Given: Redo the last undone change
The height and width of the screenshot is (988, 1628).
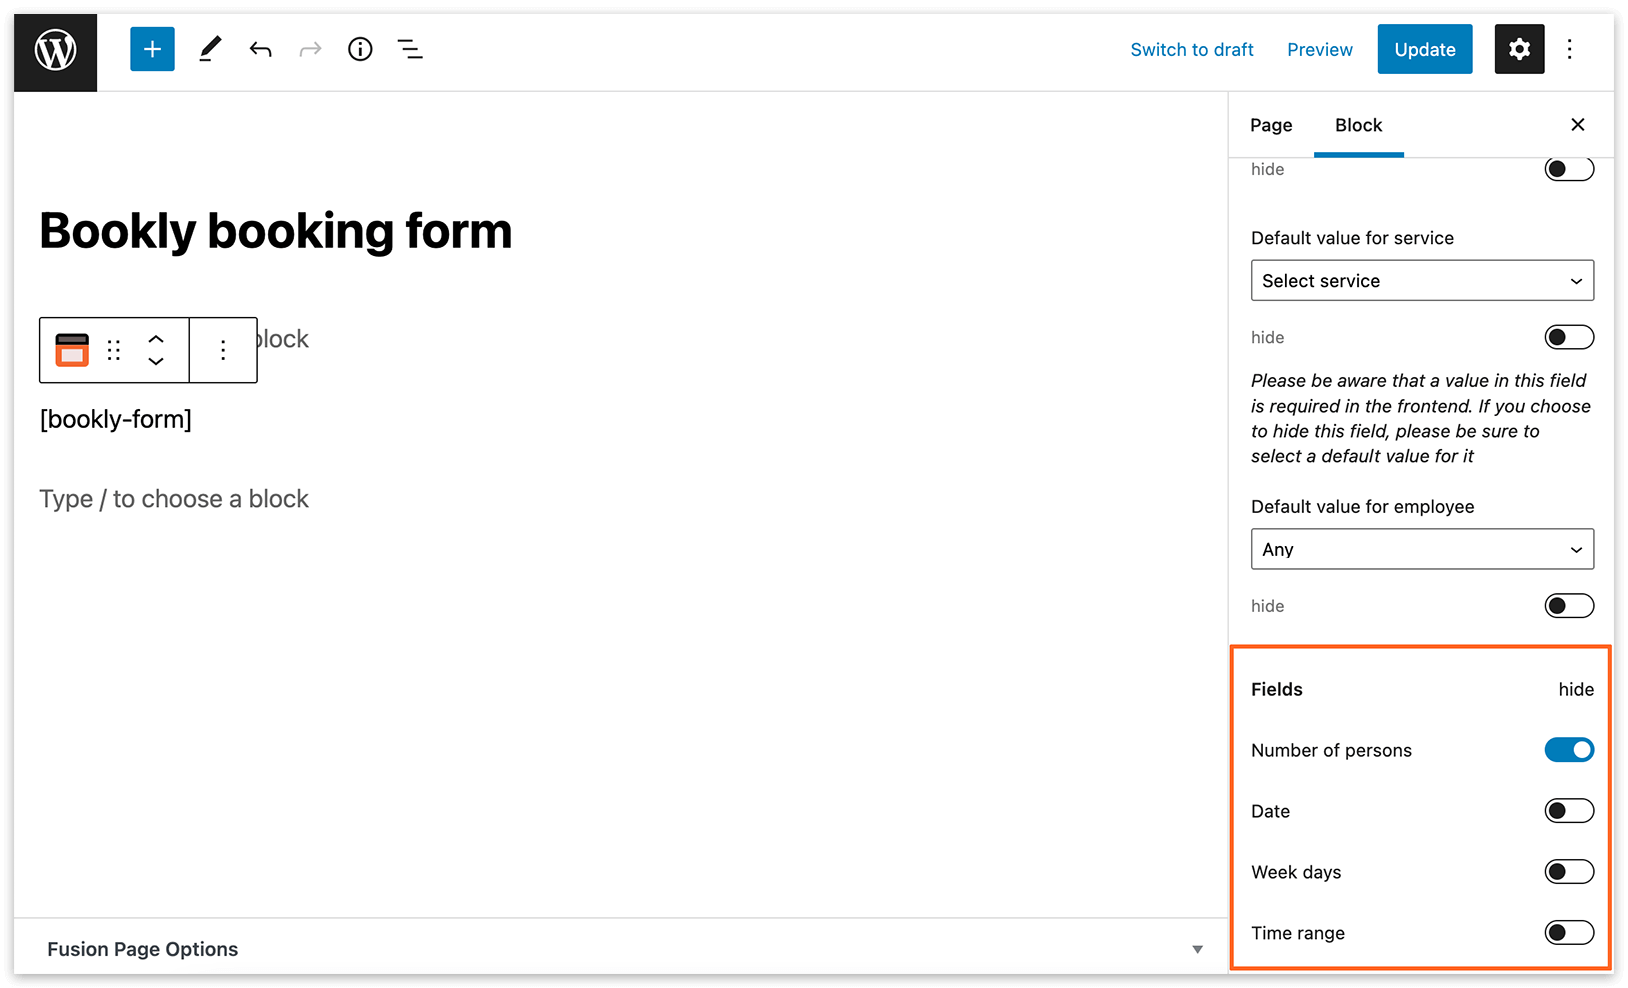Looking at the screenshot, I should tap(310, 49).
